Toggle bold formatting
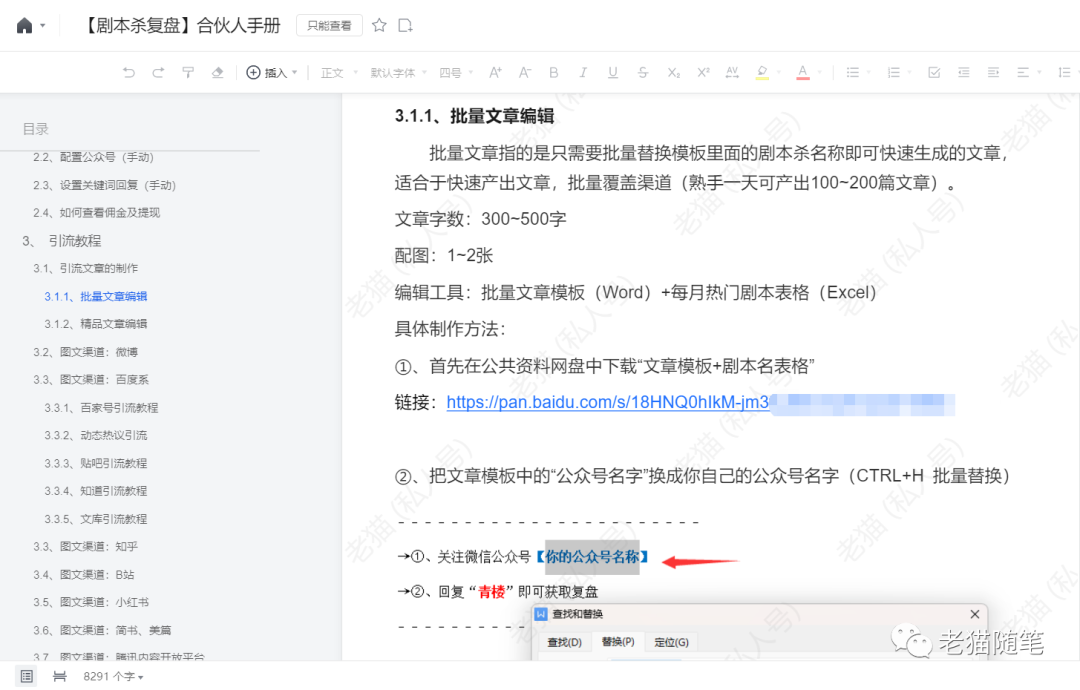The image size is (1080, 690). 554,72
